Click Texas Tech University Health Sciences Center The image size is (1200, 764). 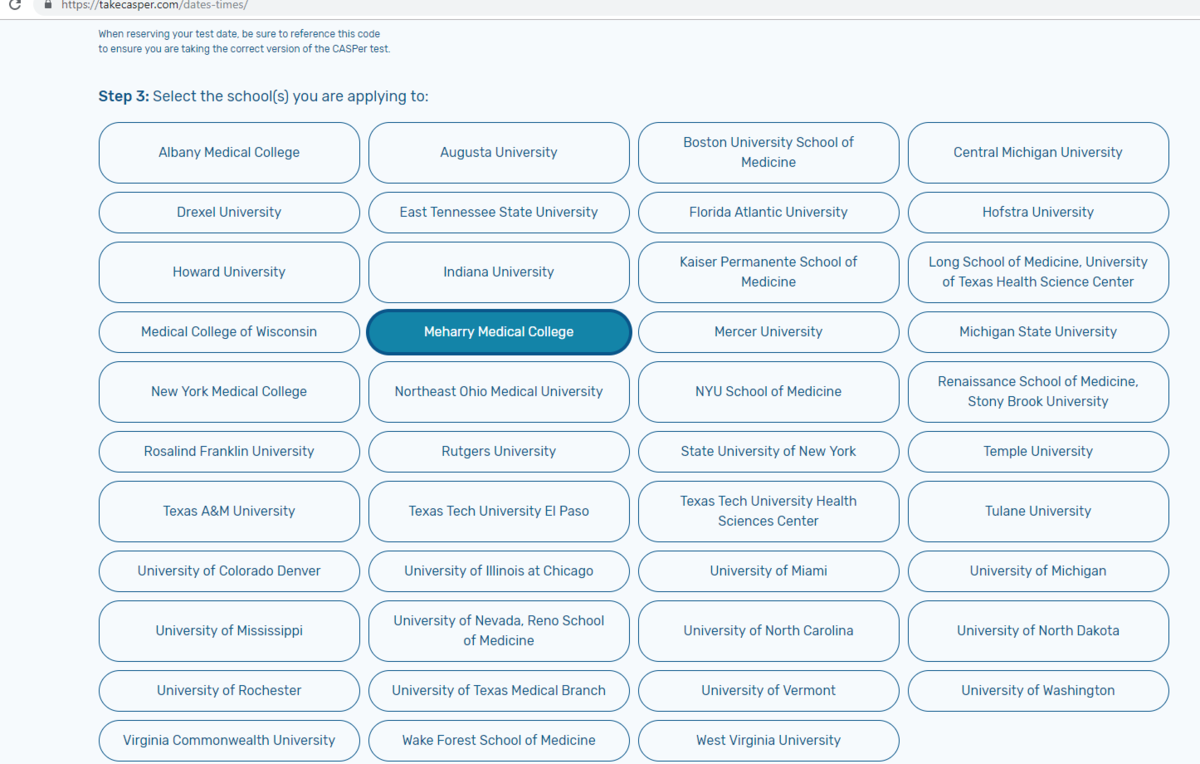pos(768,511)
